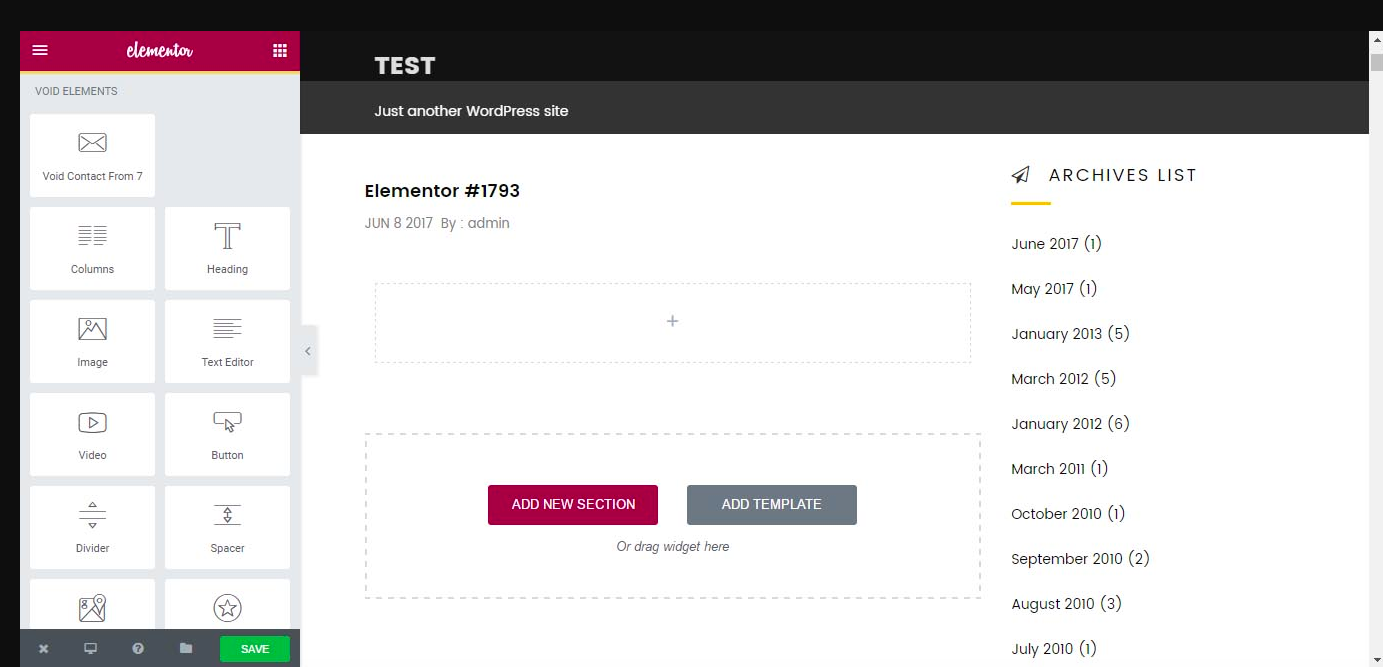Open the help question mark icon
This screenshot has width=1383, height=667.
click(138, 648)
